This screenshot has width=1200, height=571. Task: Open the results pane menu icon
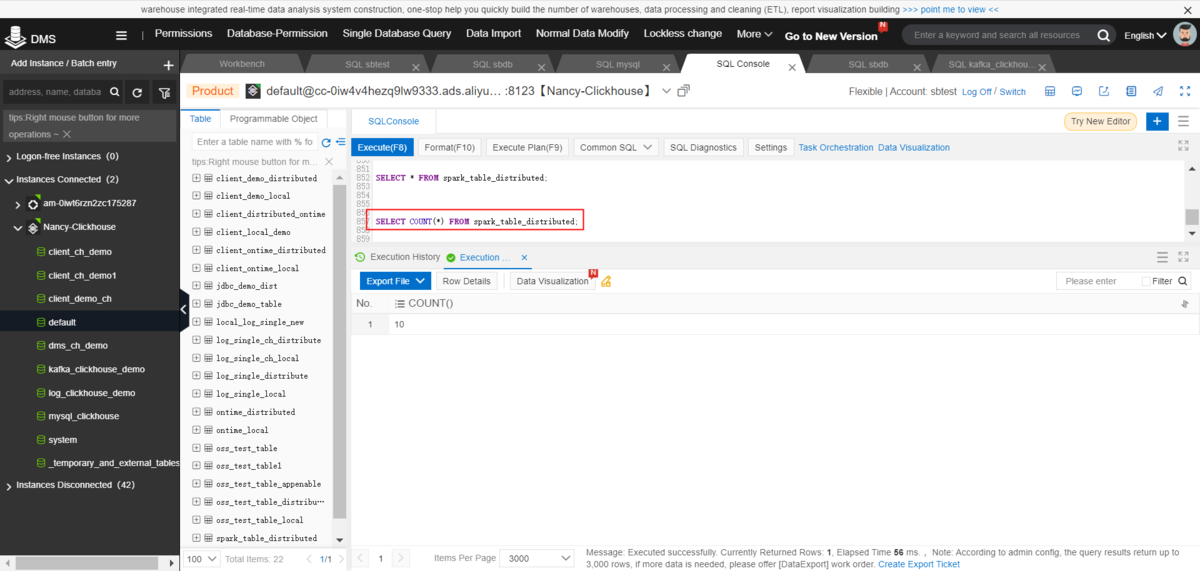click(x=1162, y=257)
